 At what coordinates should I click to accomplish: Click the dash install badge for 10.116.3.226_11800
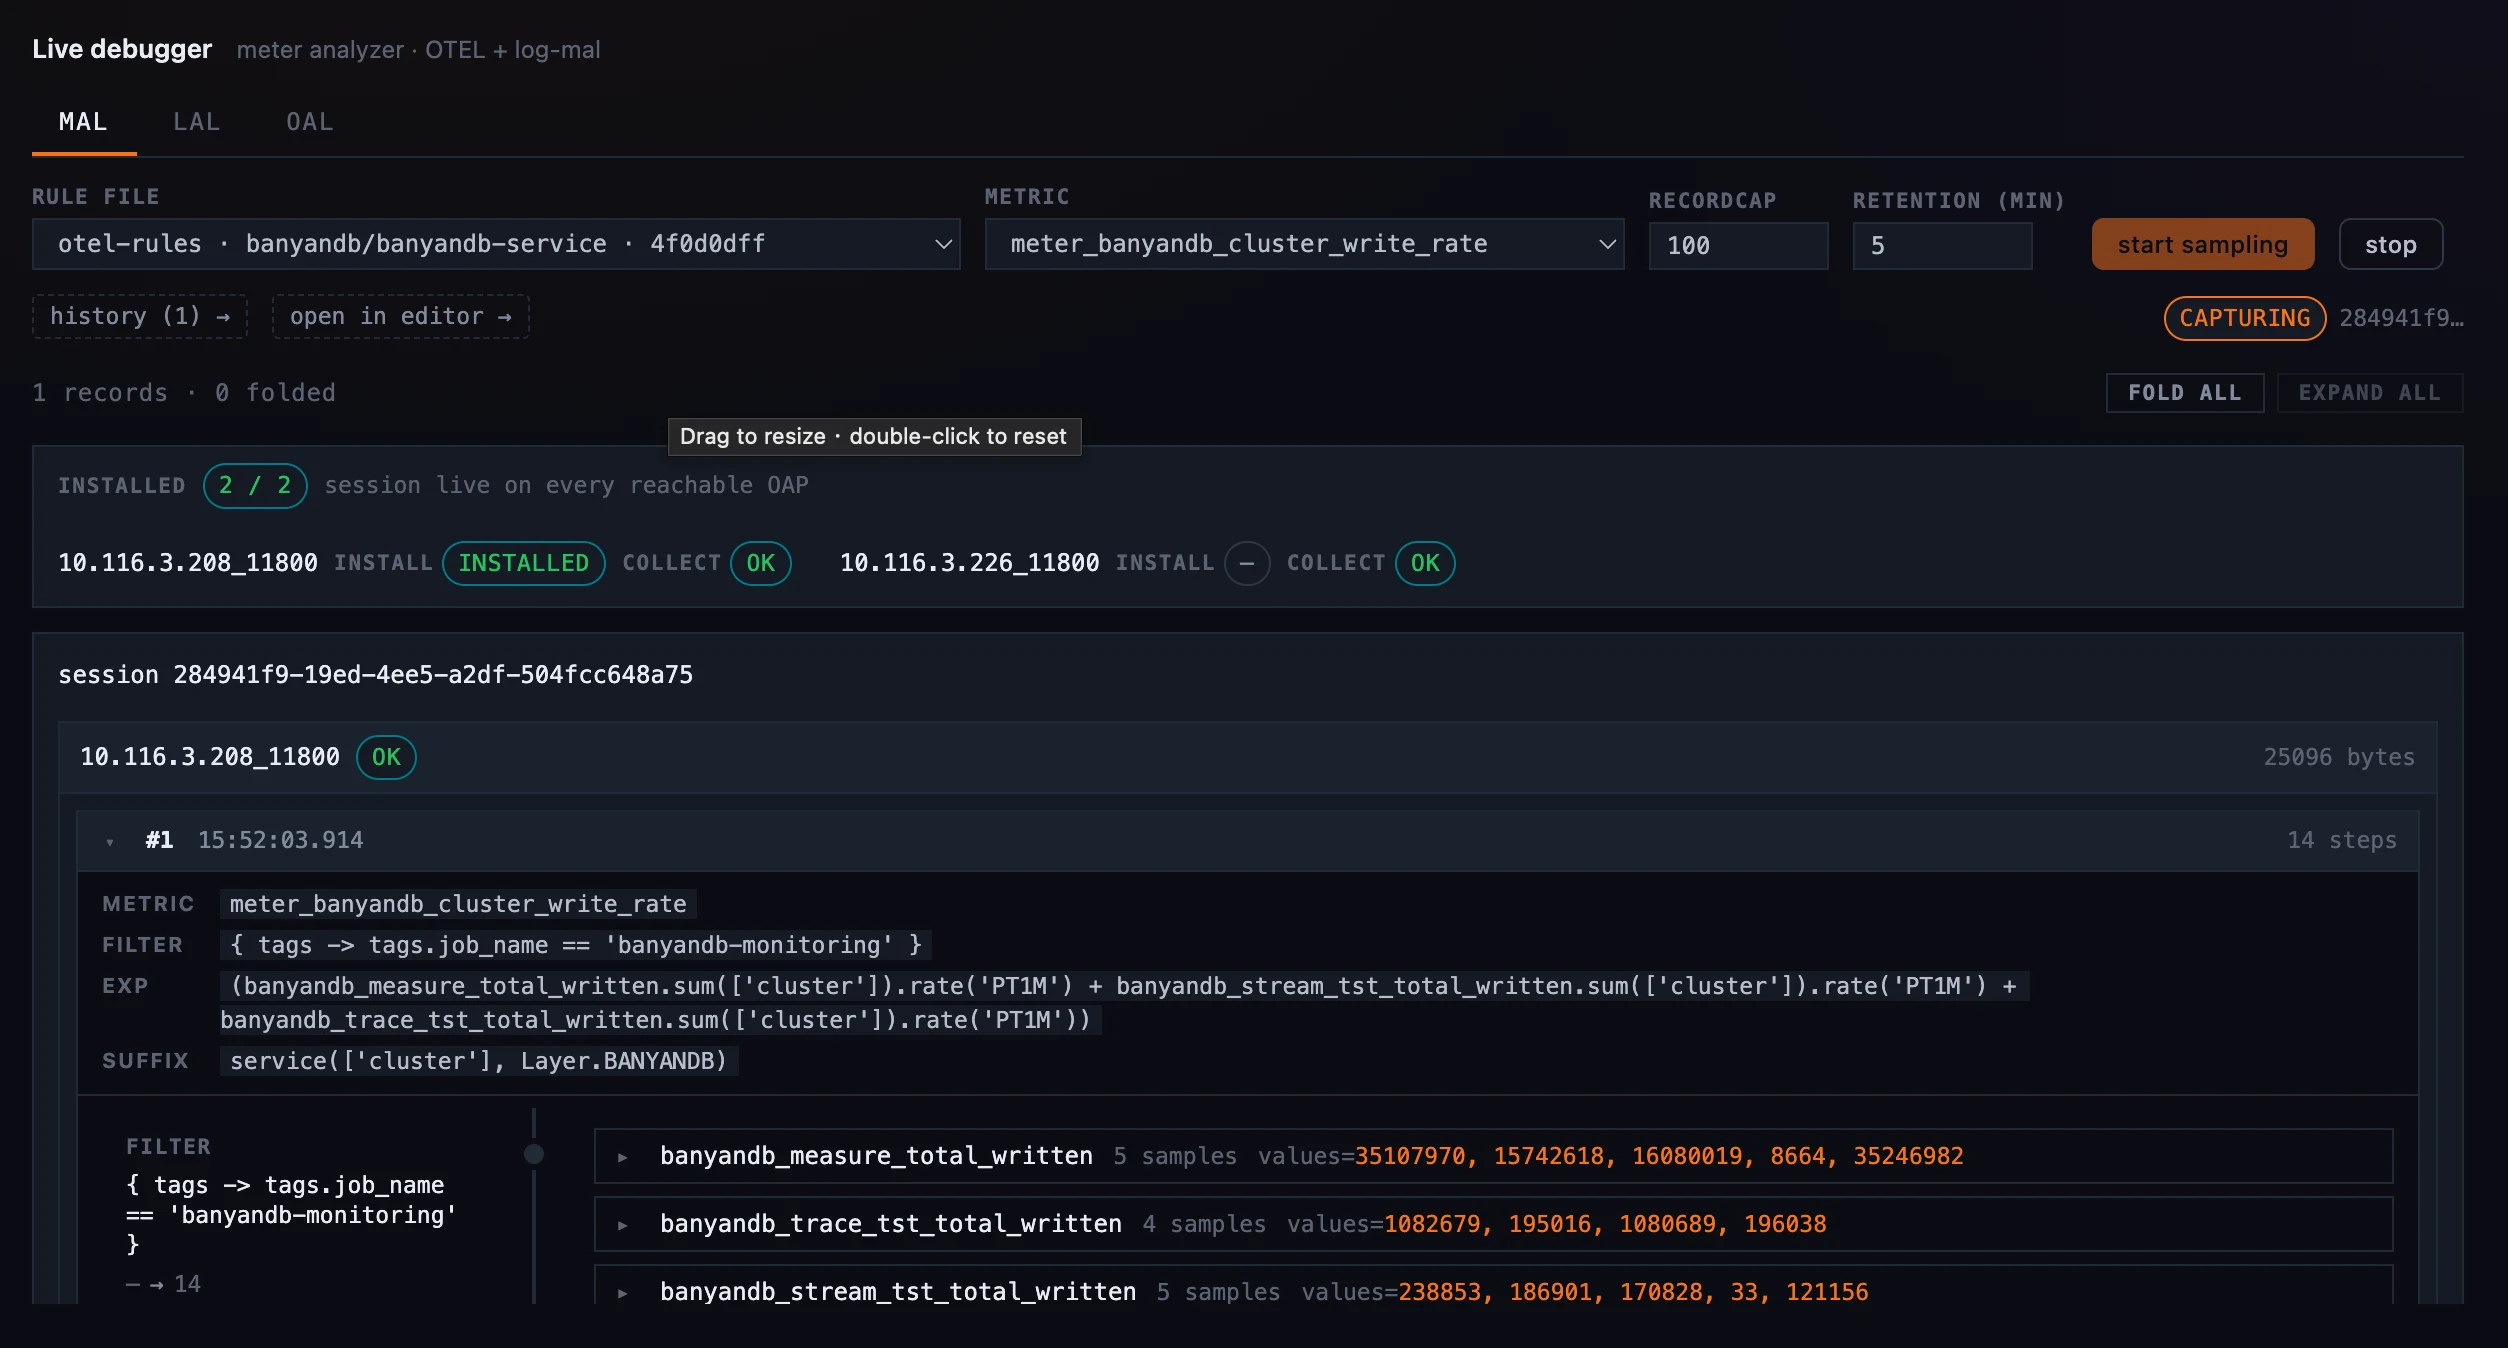[1247, 563]
